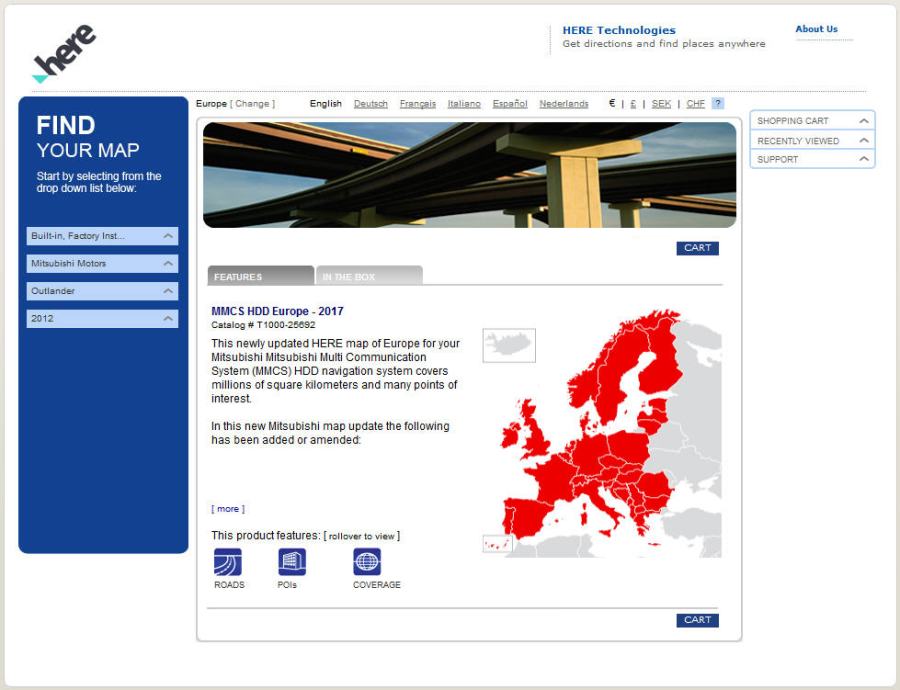Open HERE Technologies link

[x=619, y=30]
